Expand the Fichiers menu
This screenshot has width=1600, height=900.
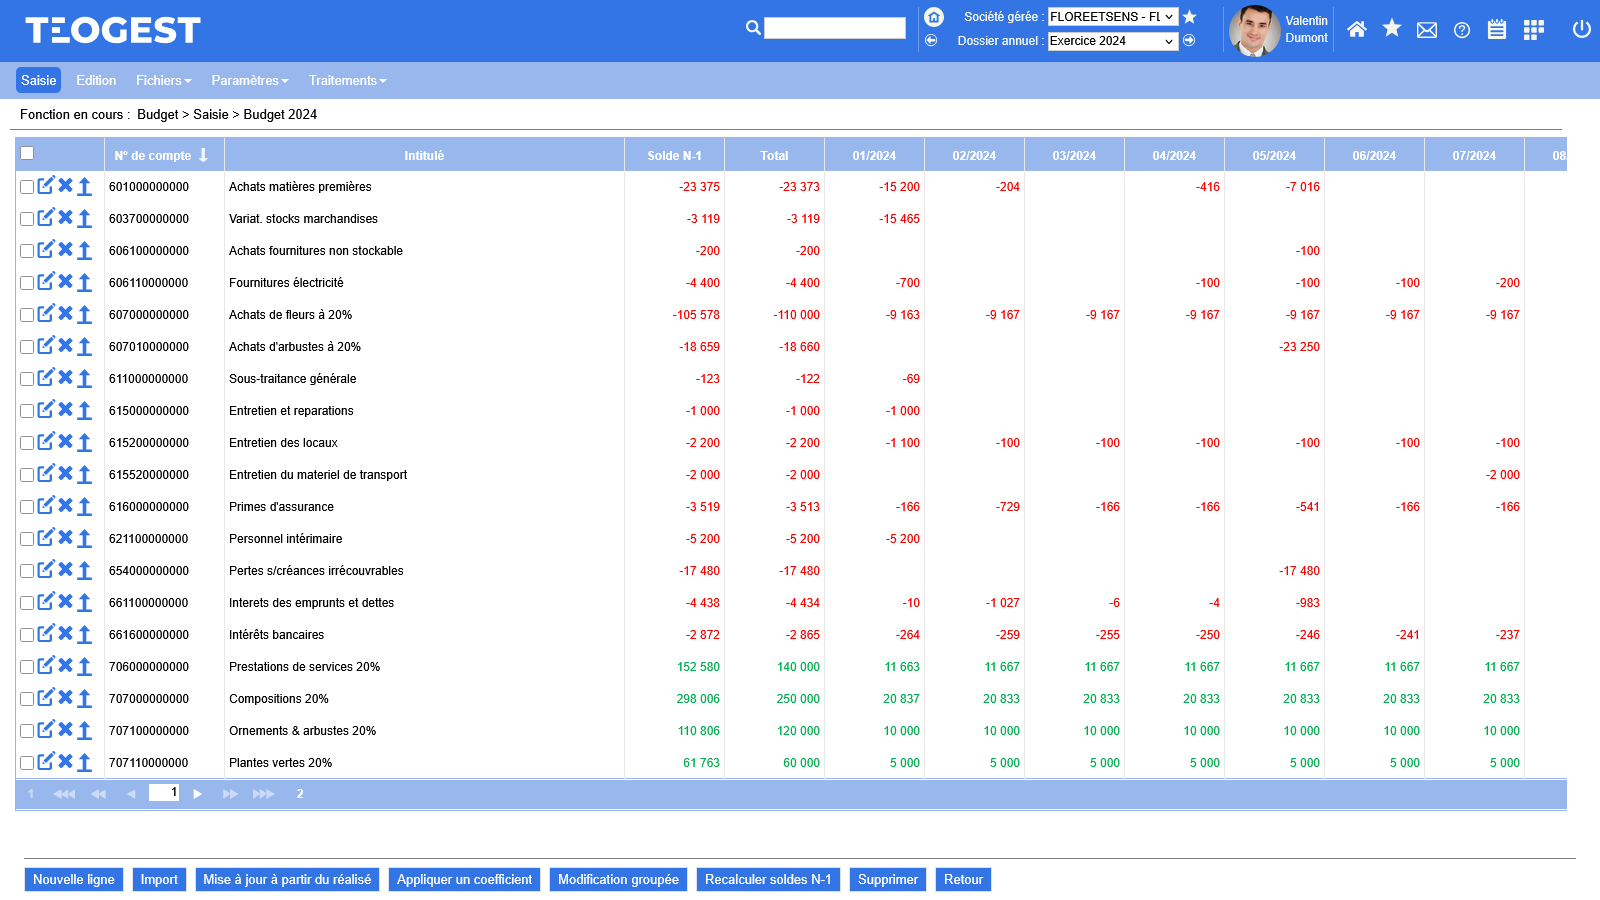click(163, 80)
